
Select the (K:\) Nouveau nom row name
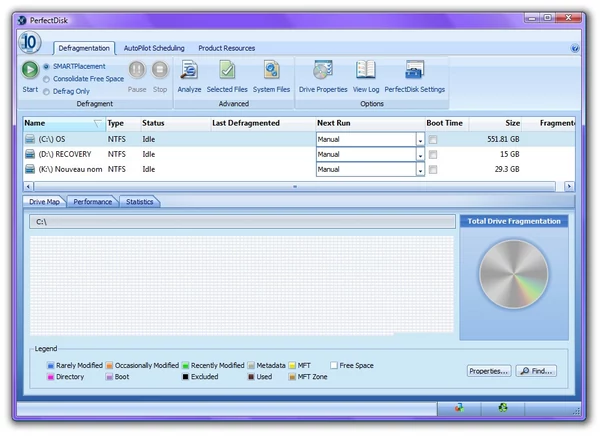(70, 169)
